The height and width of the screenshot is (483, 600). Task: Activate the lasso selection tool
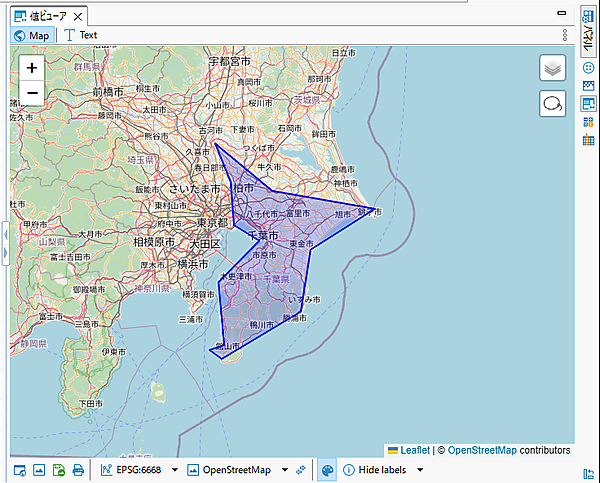553,104
